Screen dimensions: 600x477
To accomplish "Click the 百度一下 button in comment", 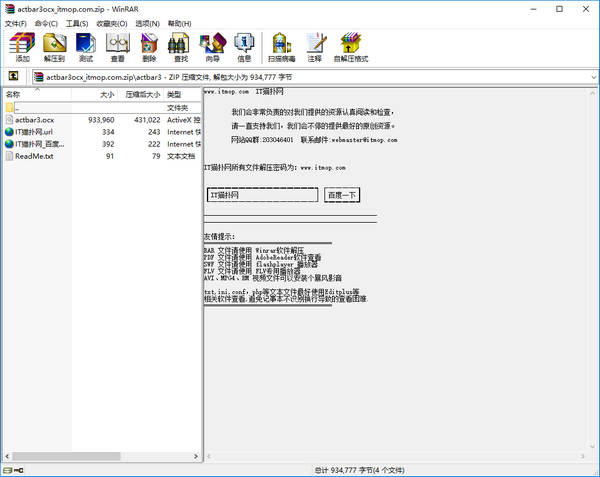I will 342,195.
